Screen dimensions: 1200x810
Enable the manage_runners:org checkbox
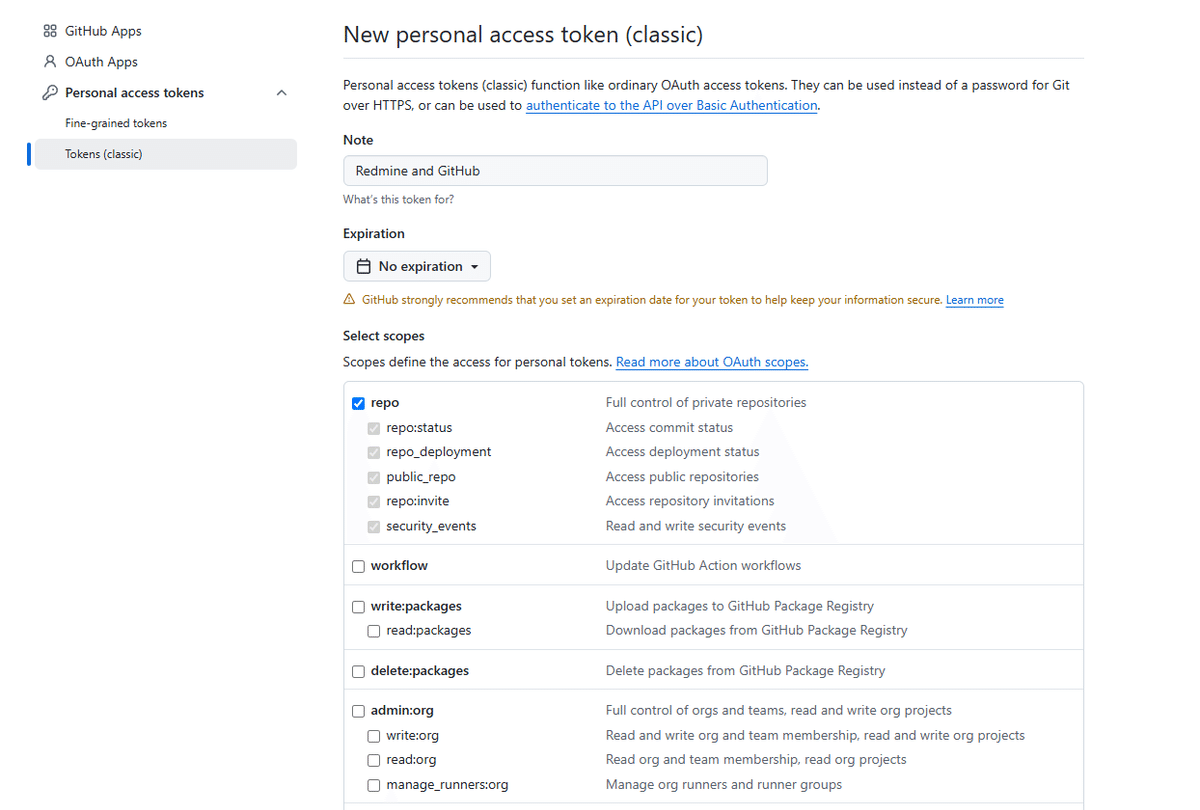pos(373,785)
